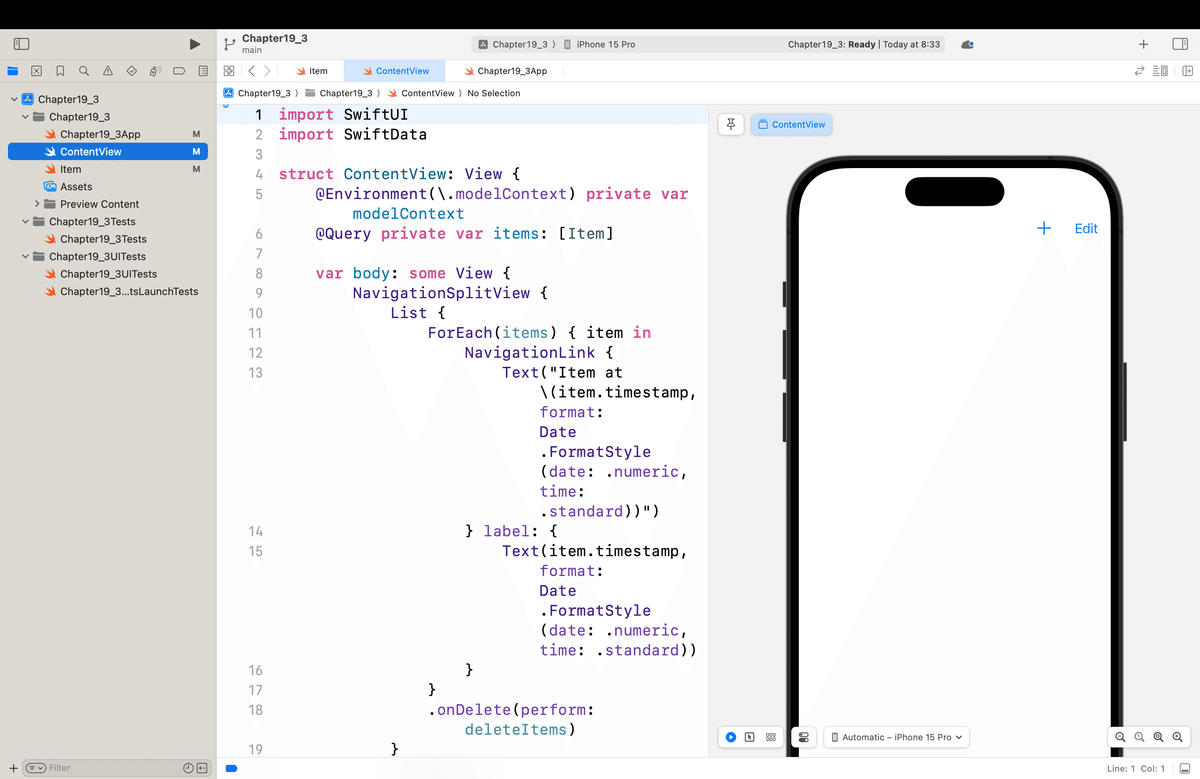Collapse the Chapter19_3Tests group
The height and width of the screenshot is (779, 1200).
[25, 222]
